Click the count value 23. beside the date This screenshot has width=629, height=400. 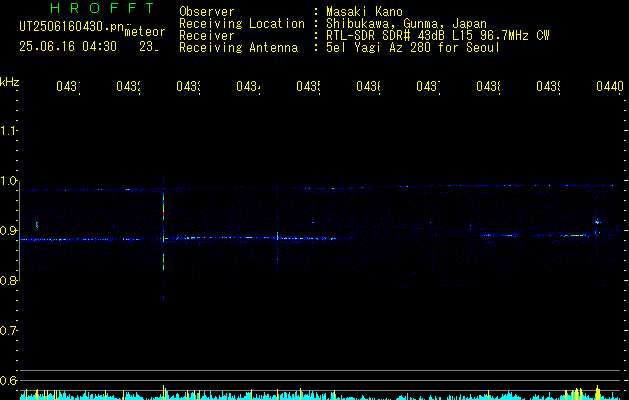[149, 47]
